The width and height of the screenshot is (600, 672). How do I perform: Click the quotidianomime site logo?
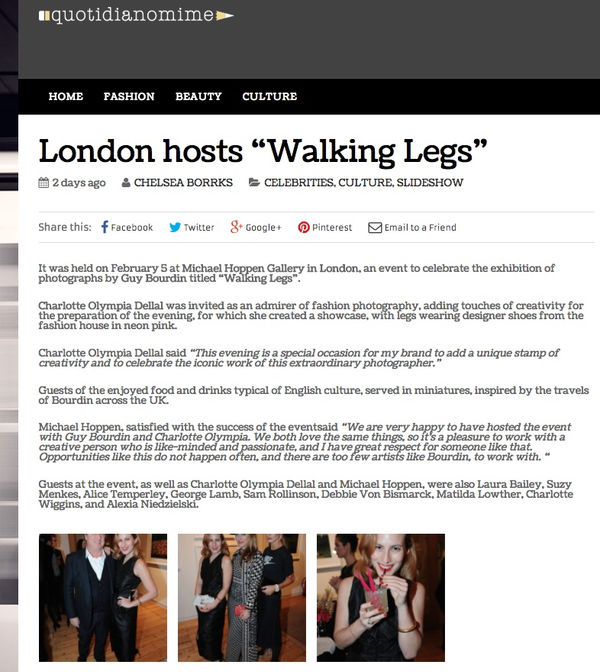pyautogui.click(x=136, y=15)
